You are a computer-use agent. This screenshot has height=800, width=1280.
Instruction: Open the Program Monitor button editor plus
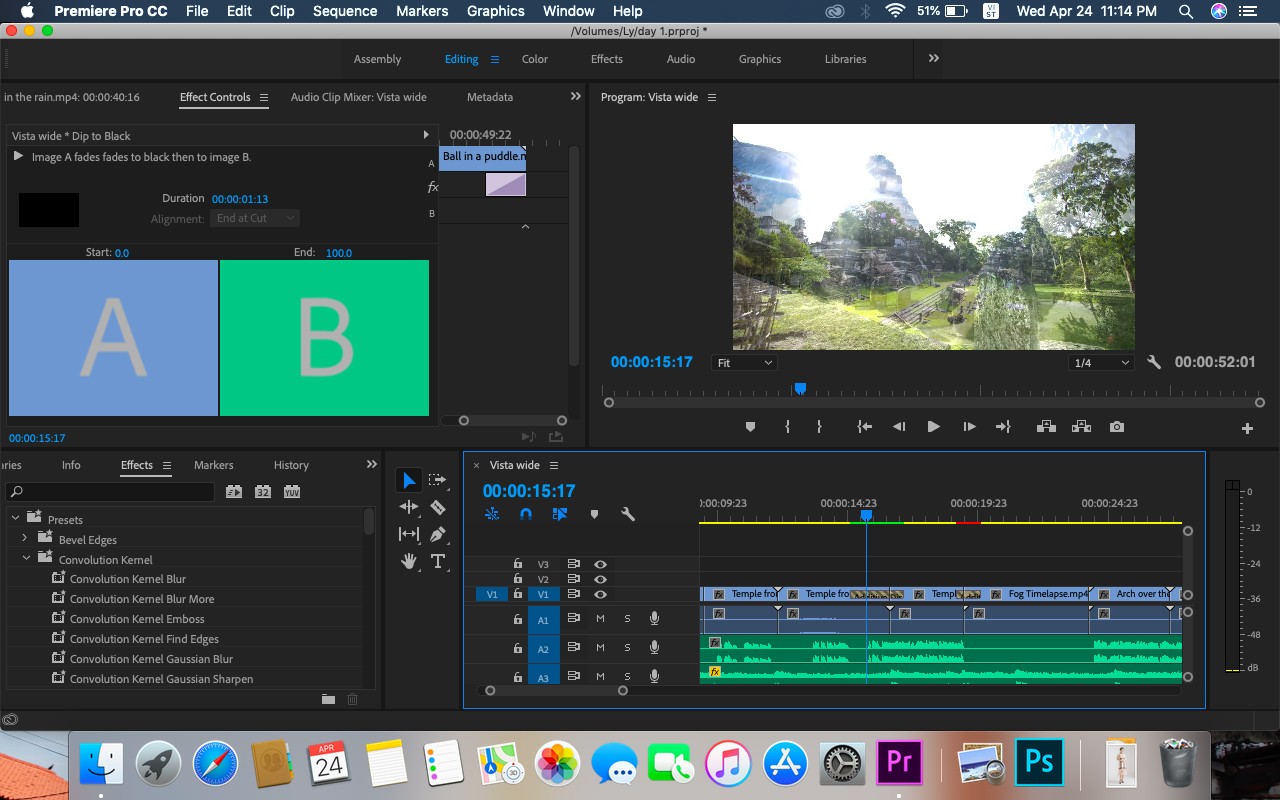[1247, 428]
